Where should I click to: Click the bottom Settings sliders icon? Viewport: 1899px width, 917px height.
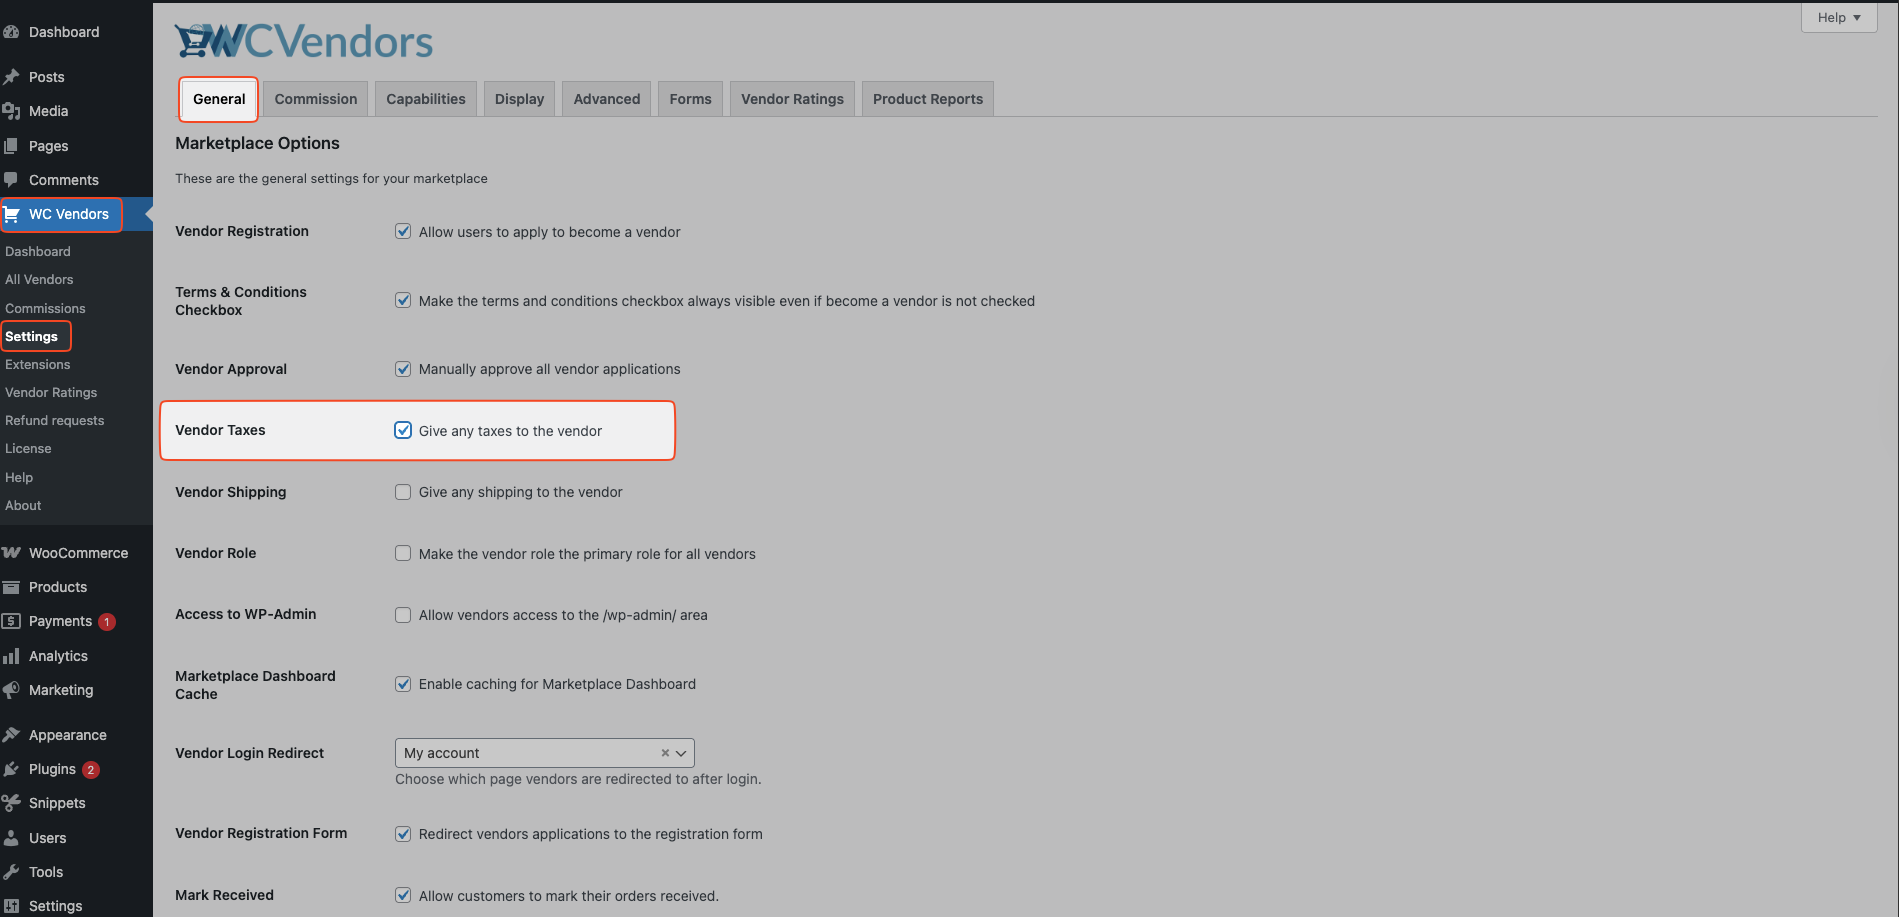11,906
